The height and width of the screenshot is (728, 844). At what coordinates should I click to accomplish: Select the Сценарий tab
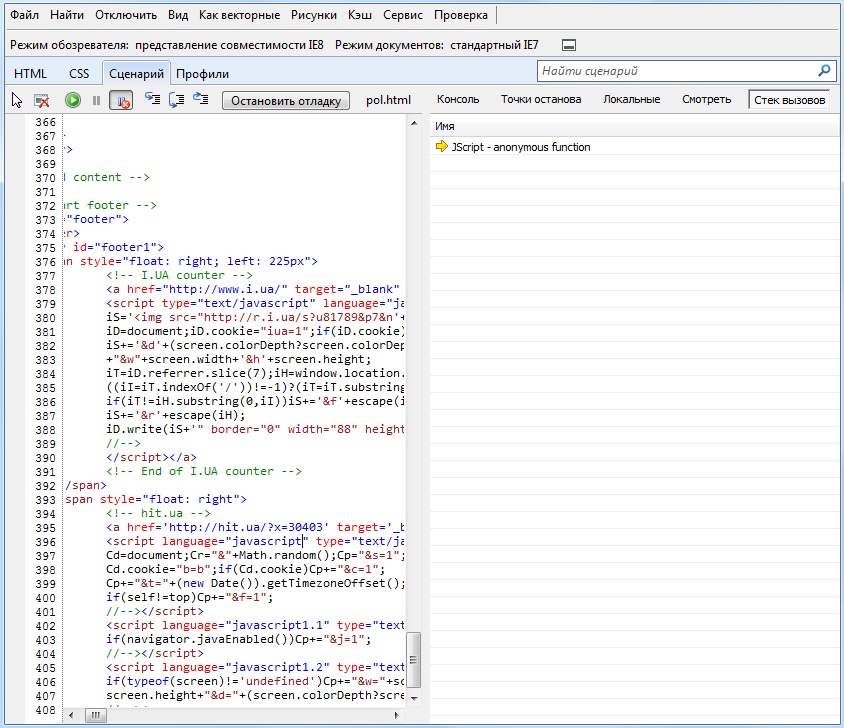pos(136,74)
